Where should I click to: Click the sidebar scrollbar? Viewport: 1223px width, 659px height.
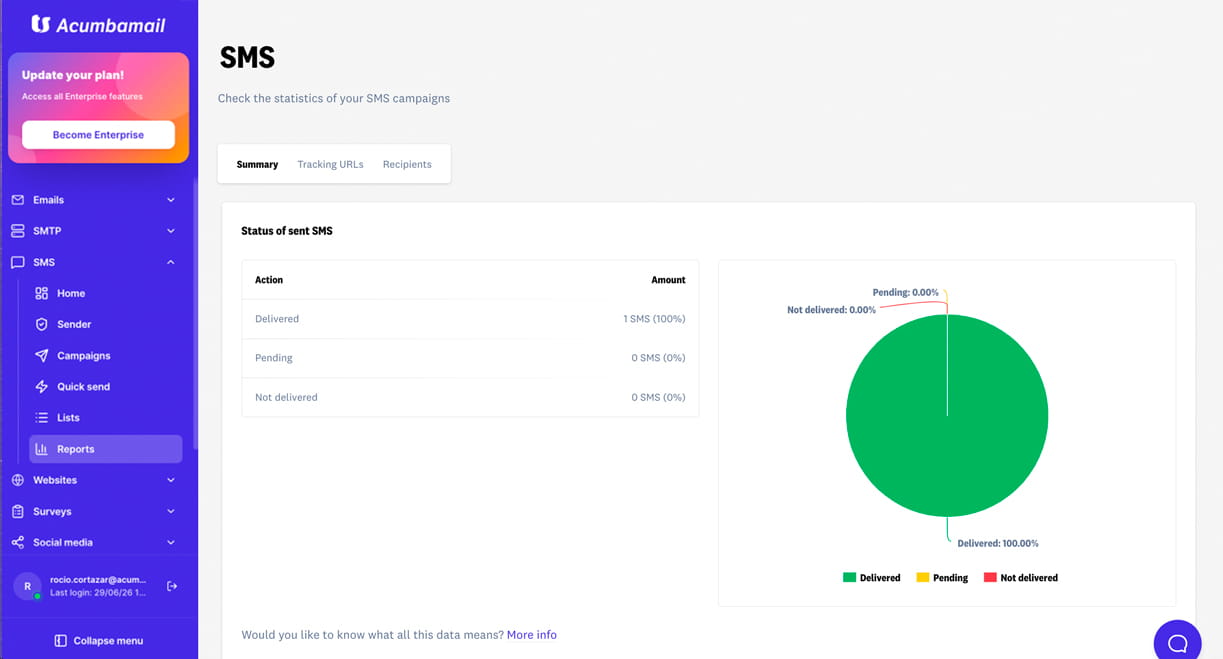click(x=195, y=314)
